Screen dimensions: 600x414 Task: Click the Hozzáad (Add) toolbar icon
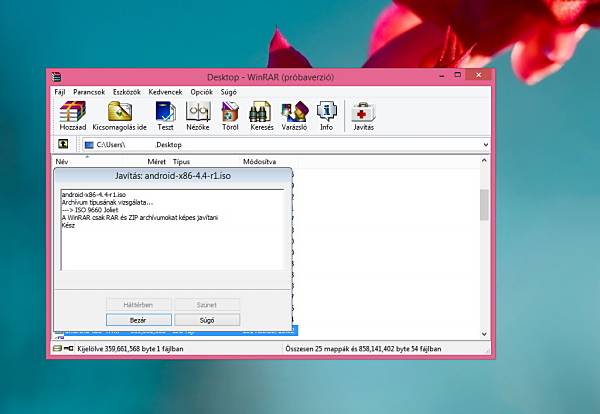[72, 112]
